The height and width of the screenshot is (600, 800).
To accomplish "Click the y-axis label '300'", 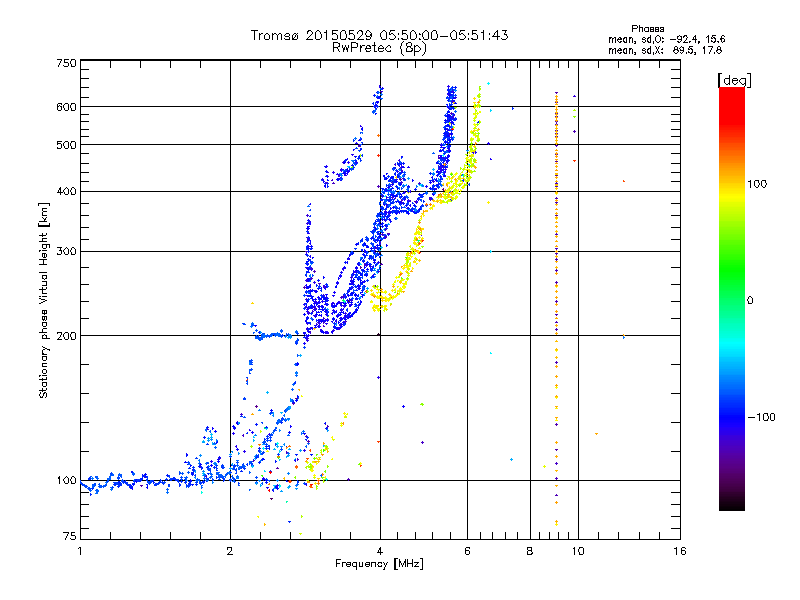I will click(x=66, y=252).
